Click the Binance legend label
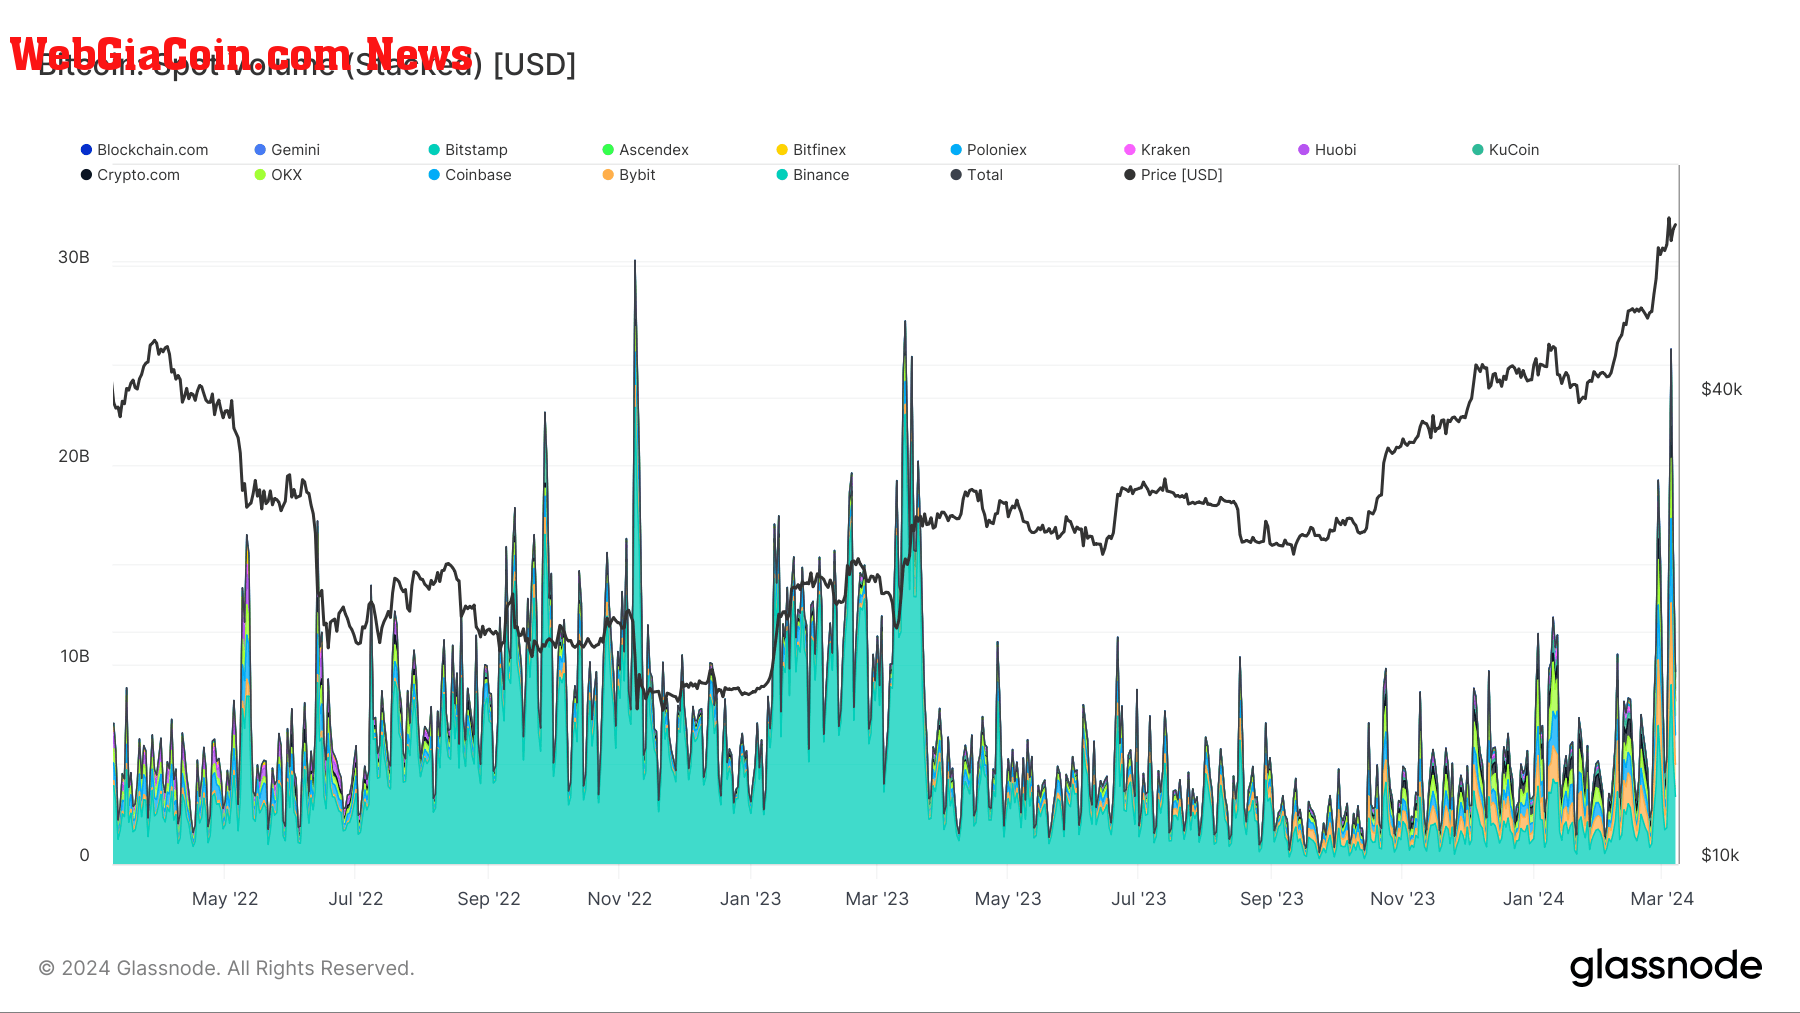The height and width of the screenshot is (1013, 1800). (x=821, y=175)
